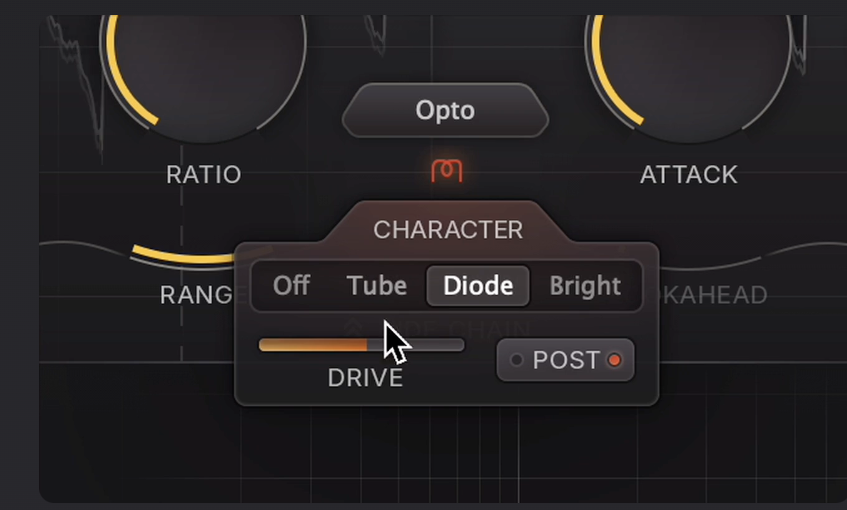Viewport: 847px width, 510px height.
Task: Choose the Bright character mode
Action: click(x=585, y=286)
